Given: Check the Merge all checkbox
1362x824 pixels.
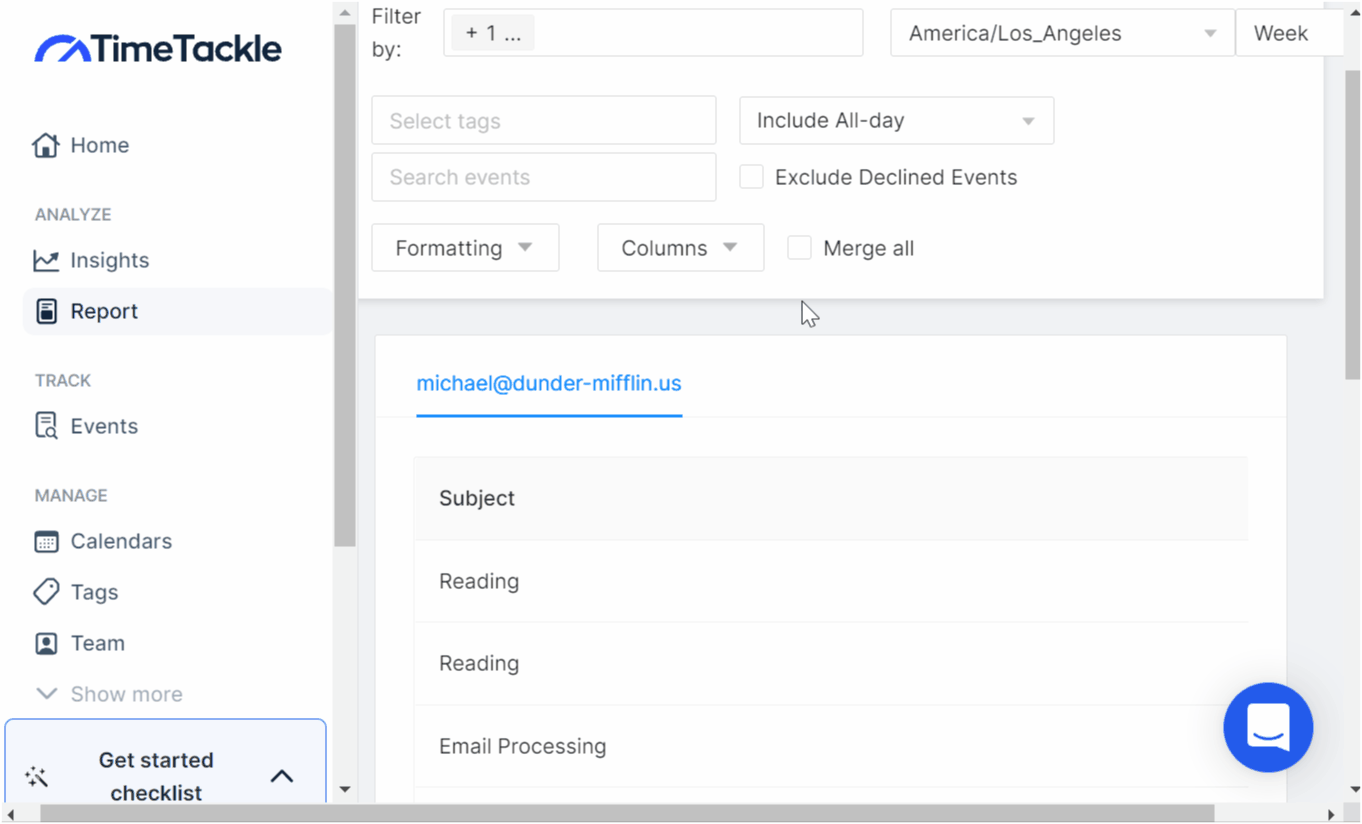Looking at the screenshot, I should [799, 248].
